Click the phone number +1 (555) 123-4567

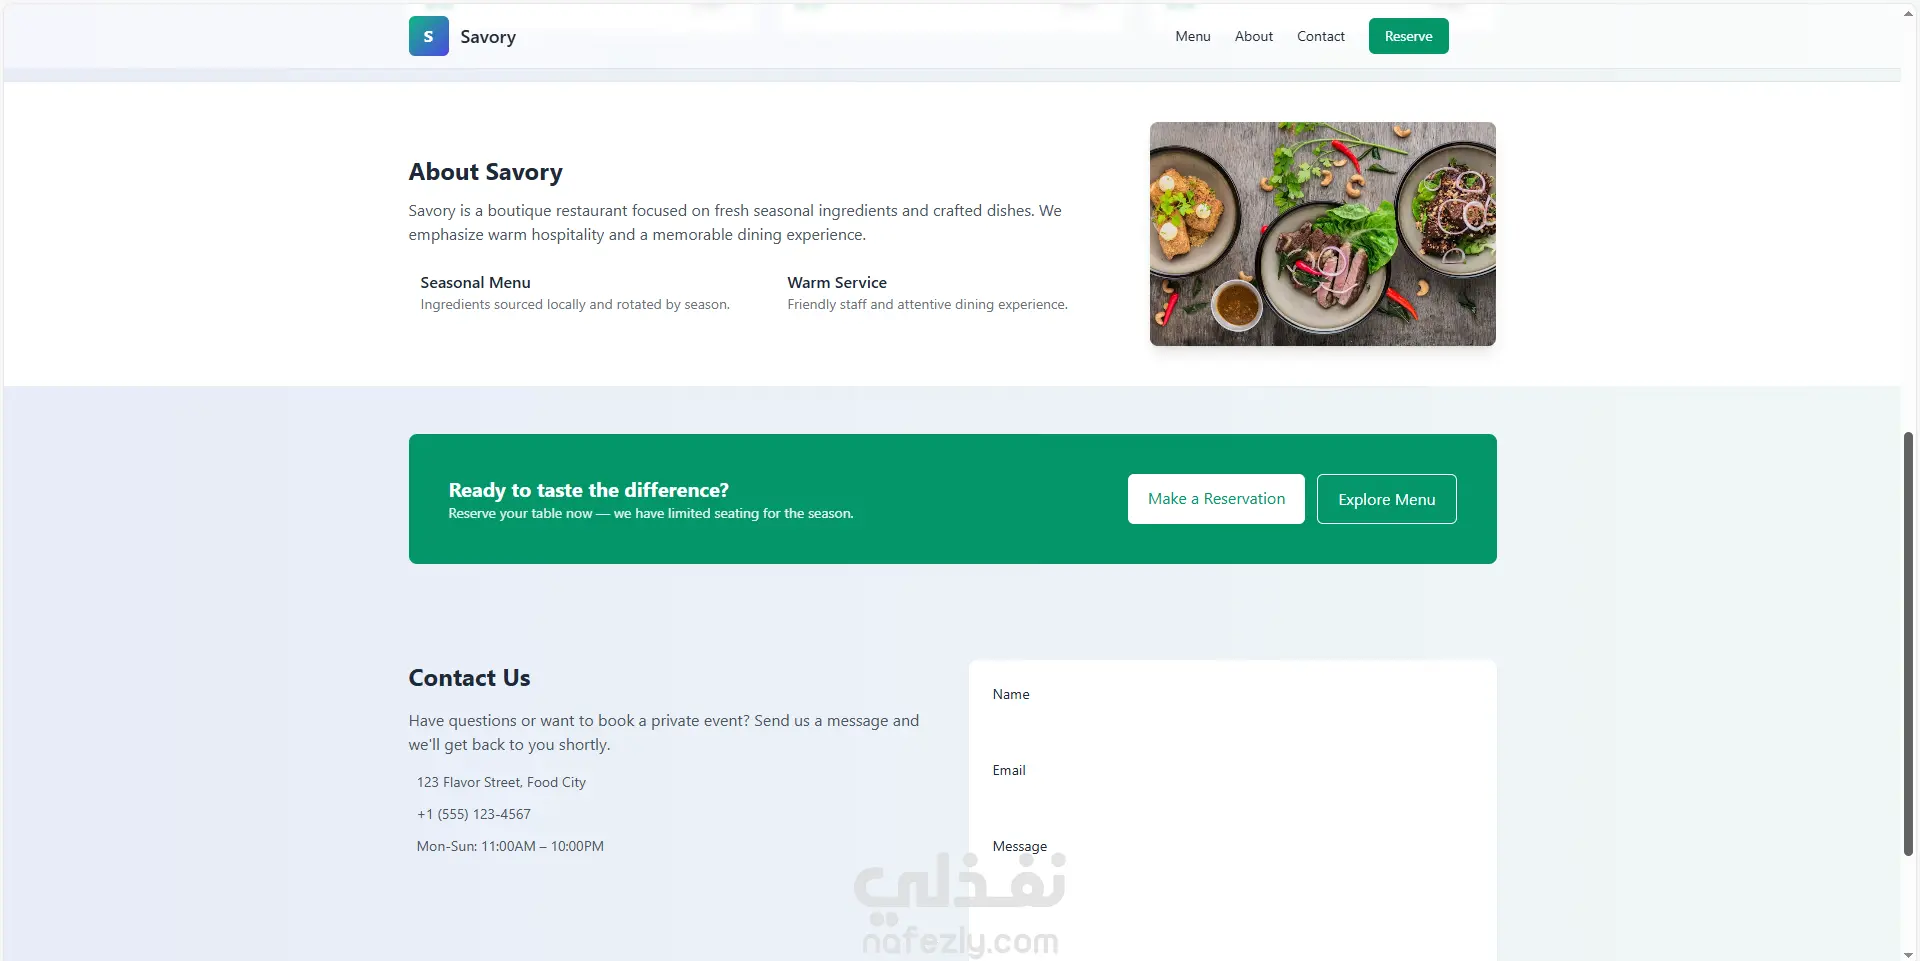(x=473, y=814)
